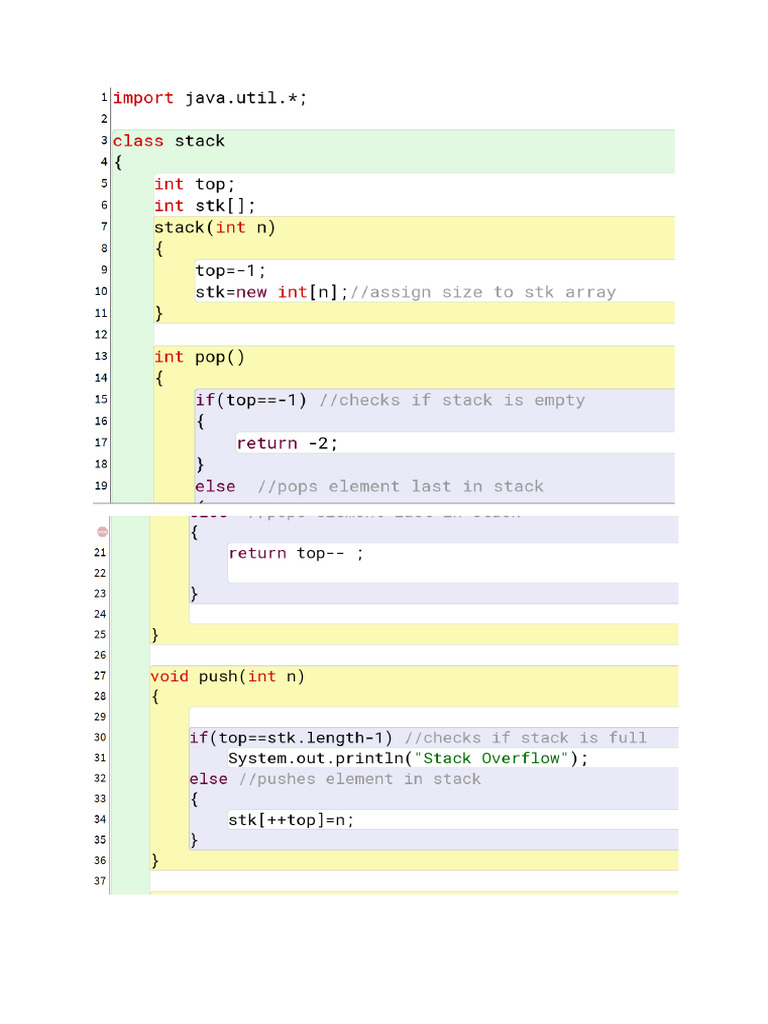Click the 'import' keyword on line 1
The height and width of the screenshot is (1024, 768).
[143, 98]
